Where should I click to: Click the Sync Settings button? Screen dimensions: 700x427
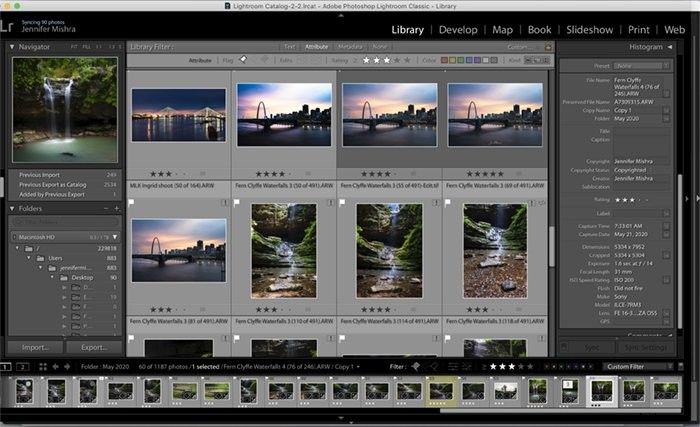coord(646,347)
